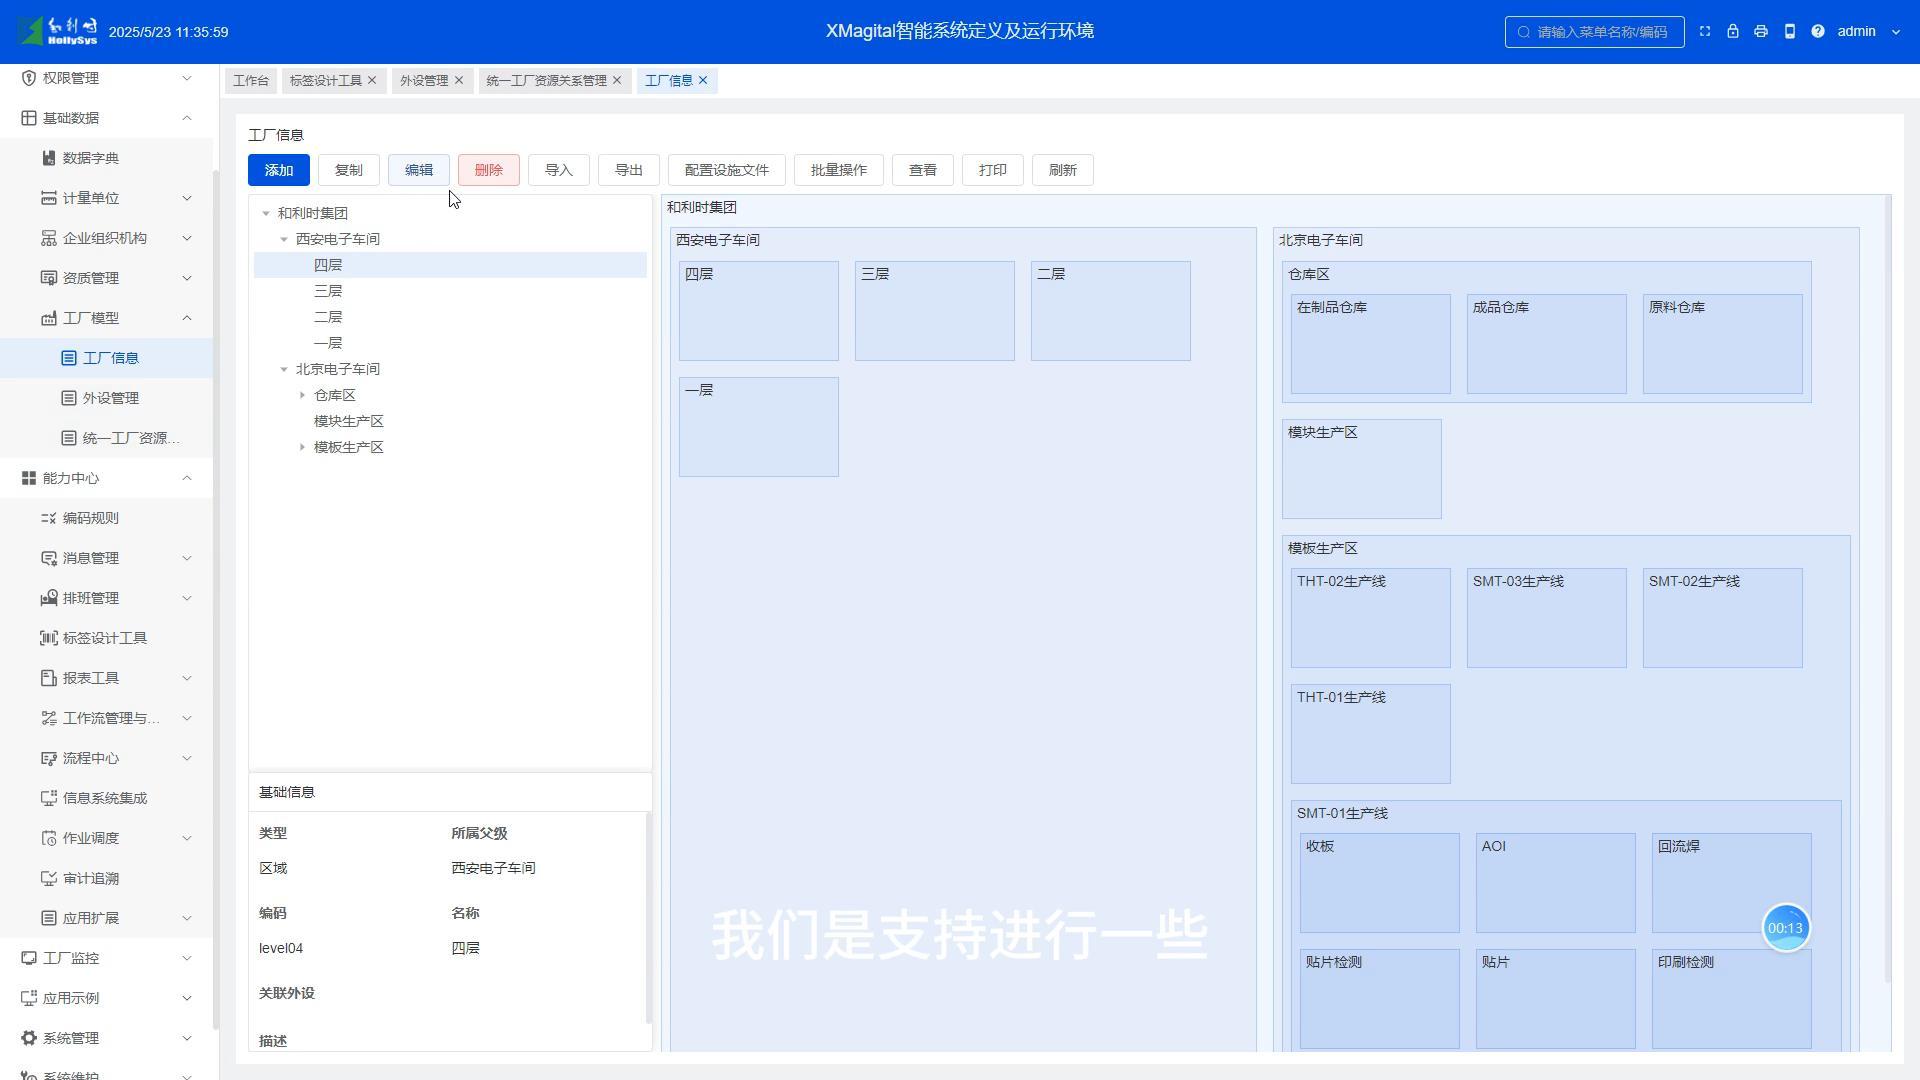Click the 外设管理 sidebar document icon
This screenshot has width=1920, height=1080.
tap(69, 398)
